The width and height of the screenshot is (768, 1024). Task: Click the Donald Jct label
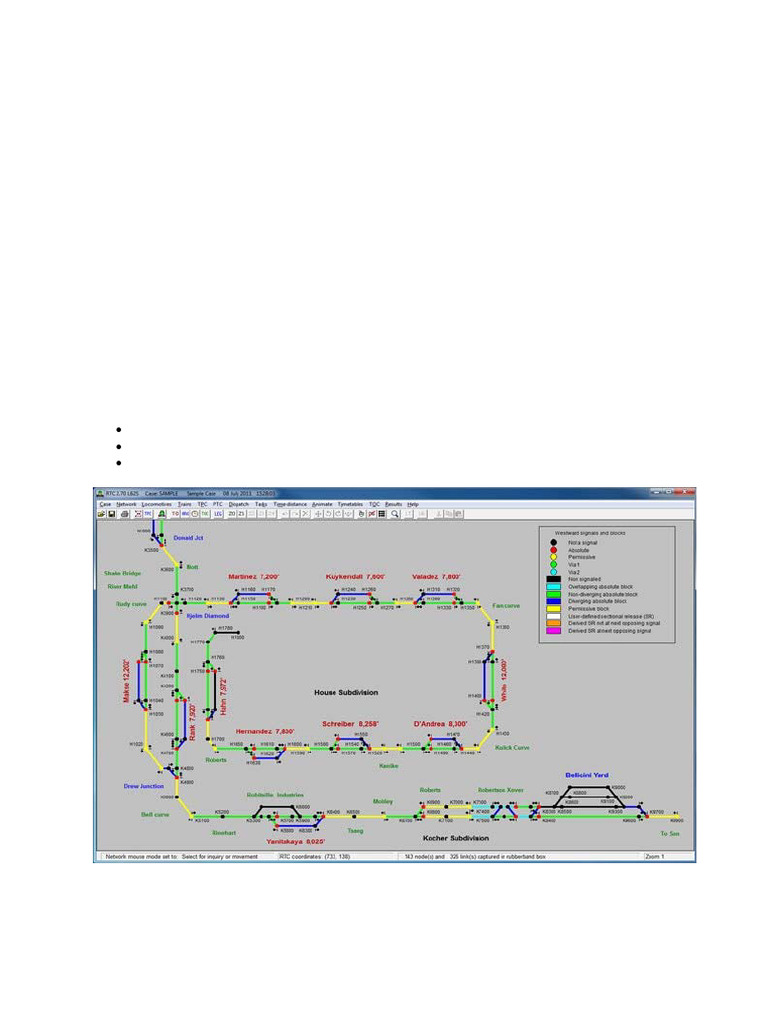[188, 537]
